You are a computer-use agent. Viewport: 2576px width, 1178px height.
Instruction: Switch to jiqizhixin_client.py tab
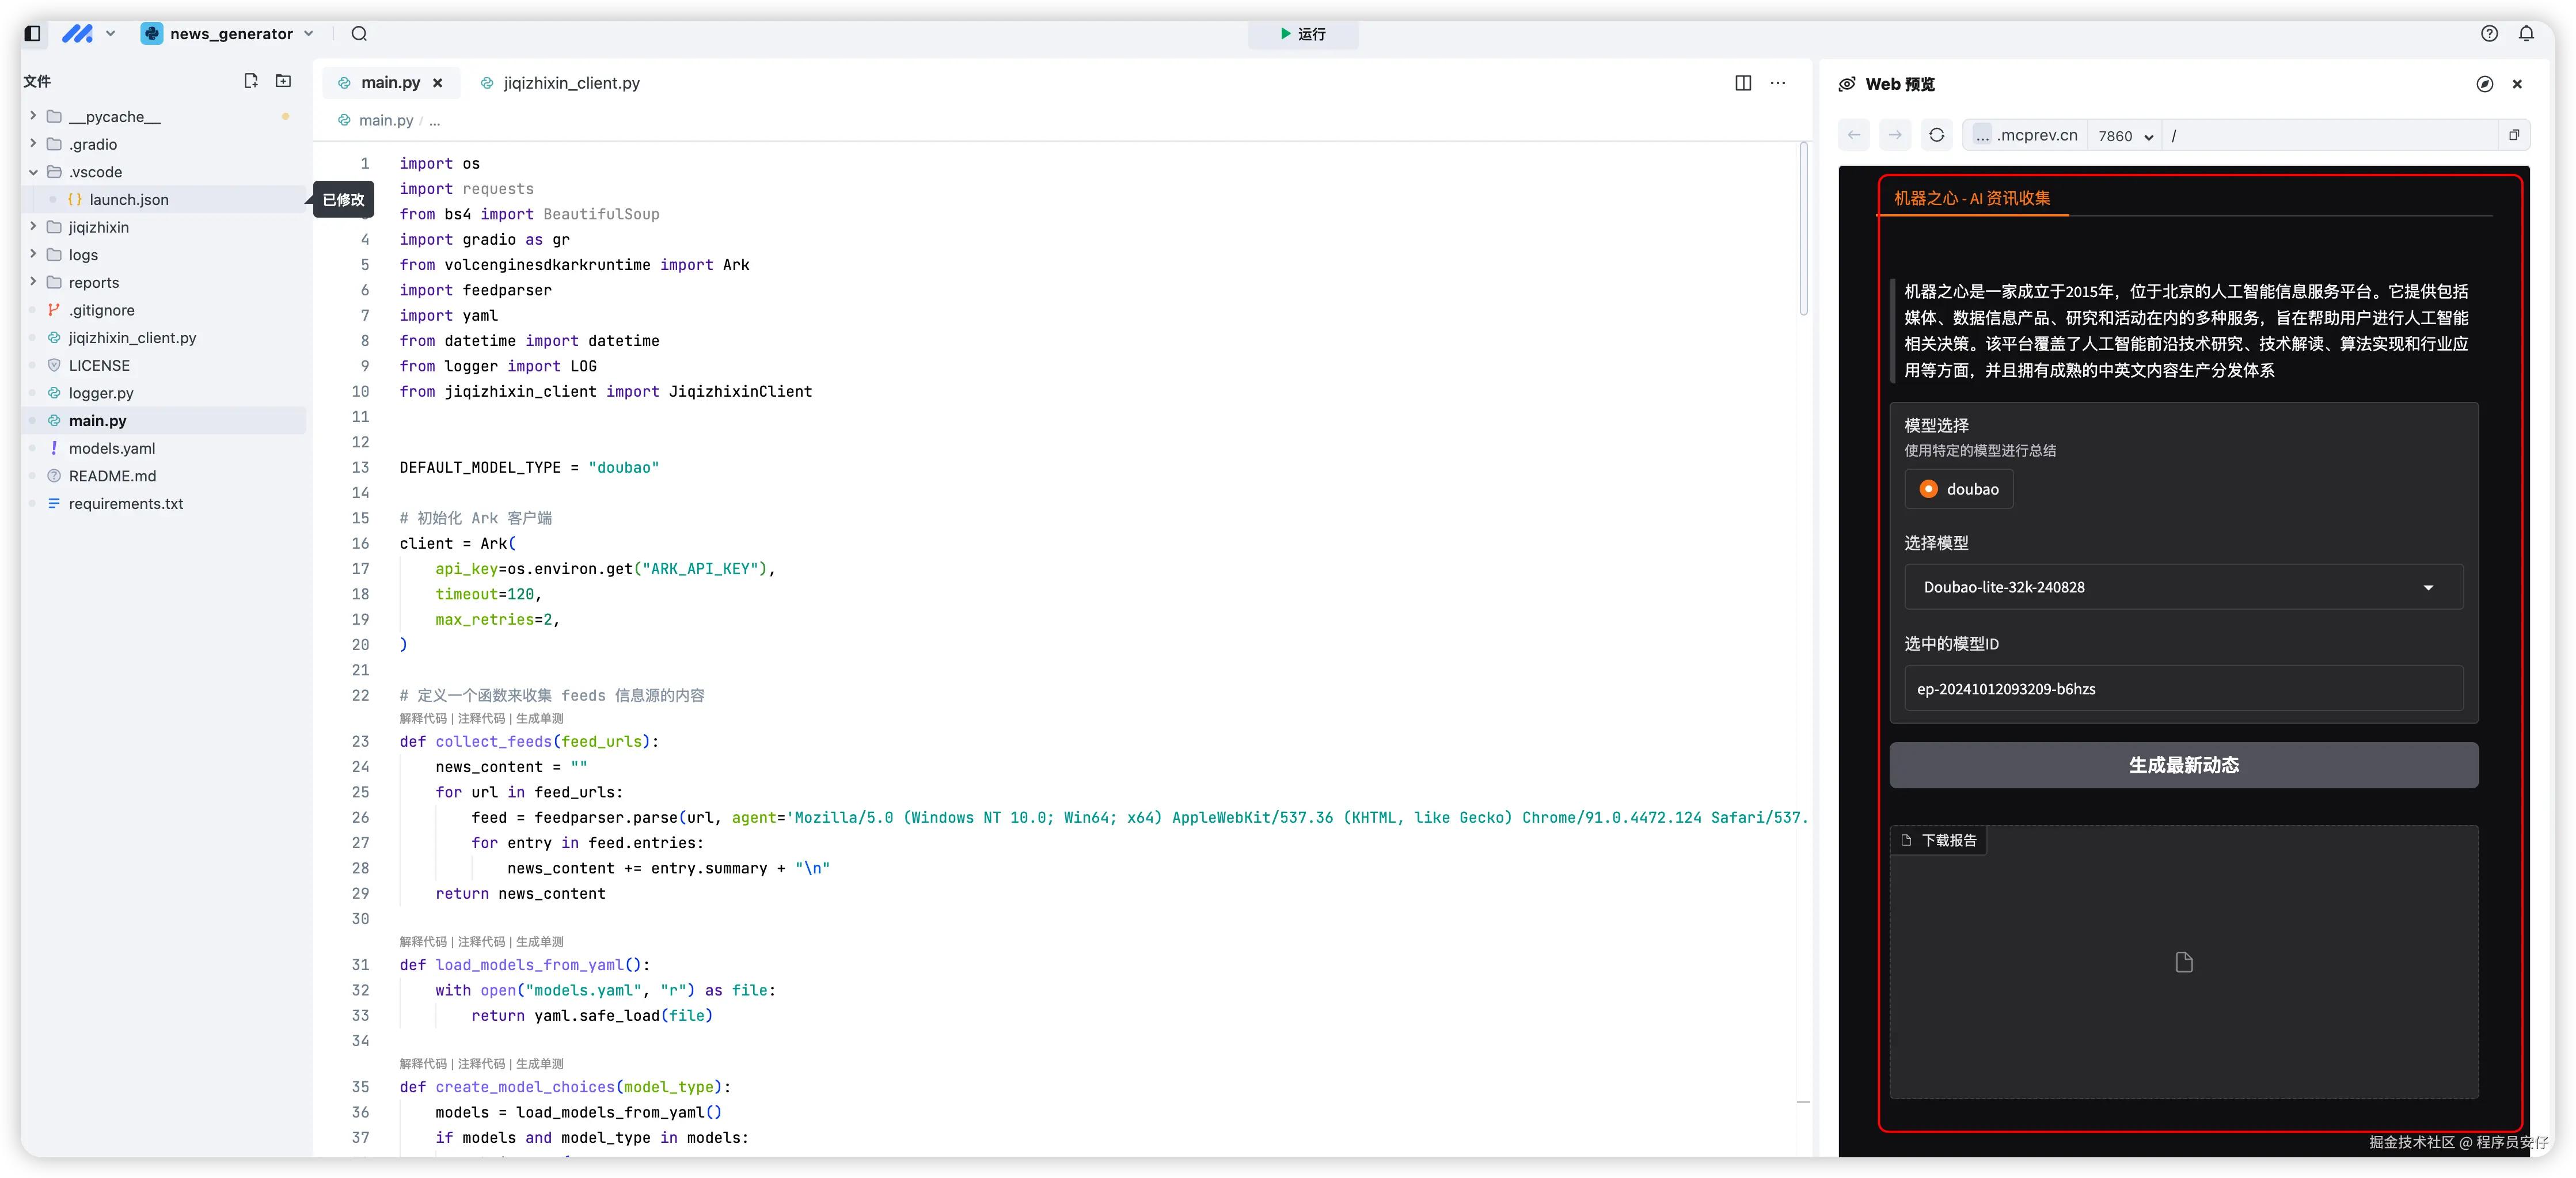pos(570,83)
